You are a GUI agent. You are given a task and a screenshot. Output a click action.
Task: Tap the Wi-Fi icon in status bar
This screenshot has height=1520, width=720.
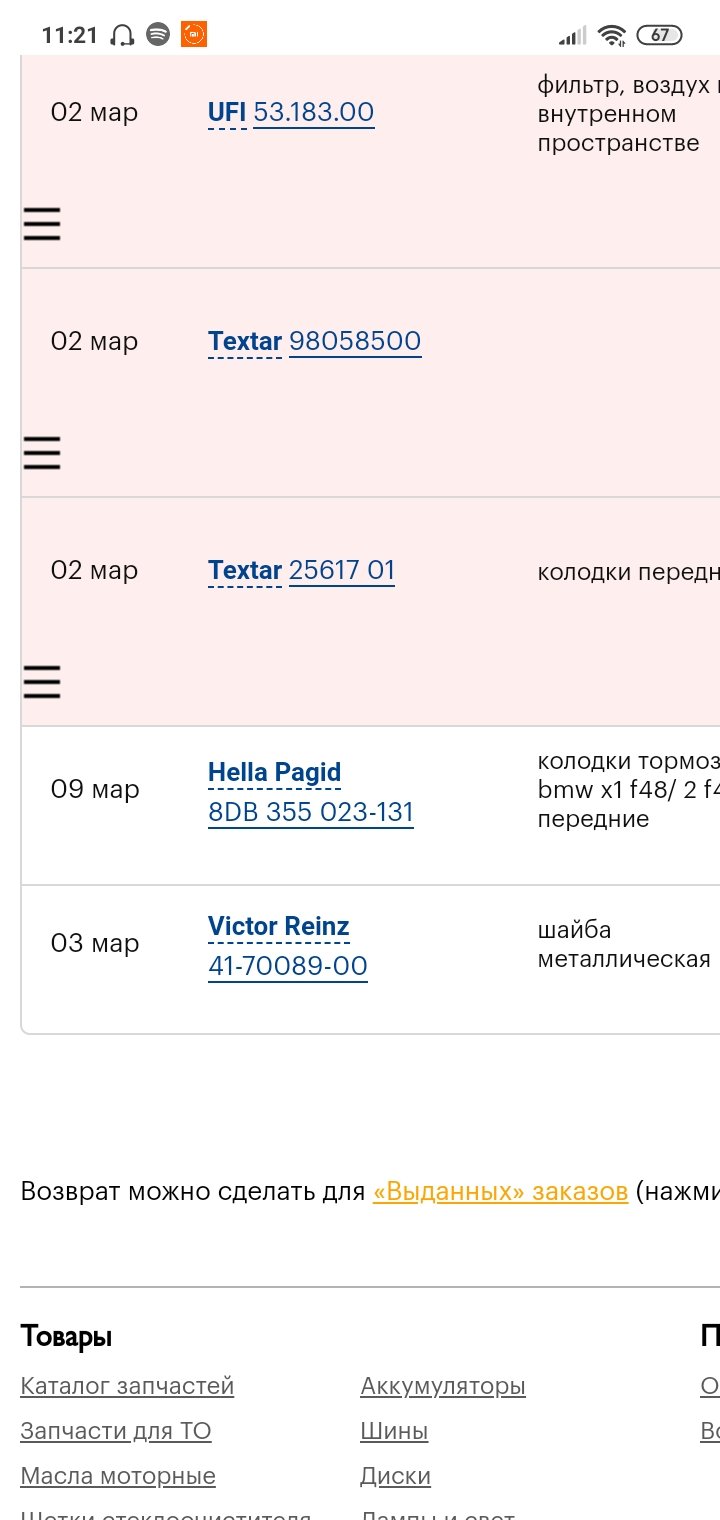tap(611, 35)
